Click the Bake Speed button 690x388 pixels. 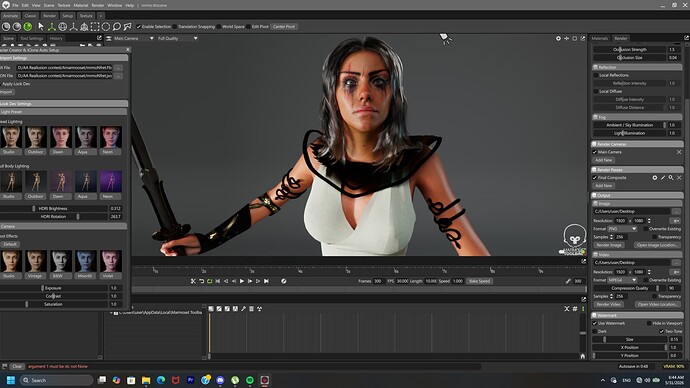(x=479, y=281)
